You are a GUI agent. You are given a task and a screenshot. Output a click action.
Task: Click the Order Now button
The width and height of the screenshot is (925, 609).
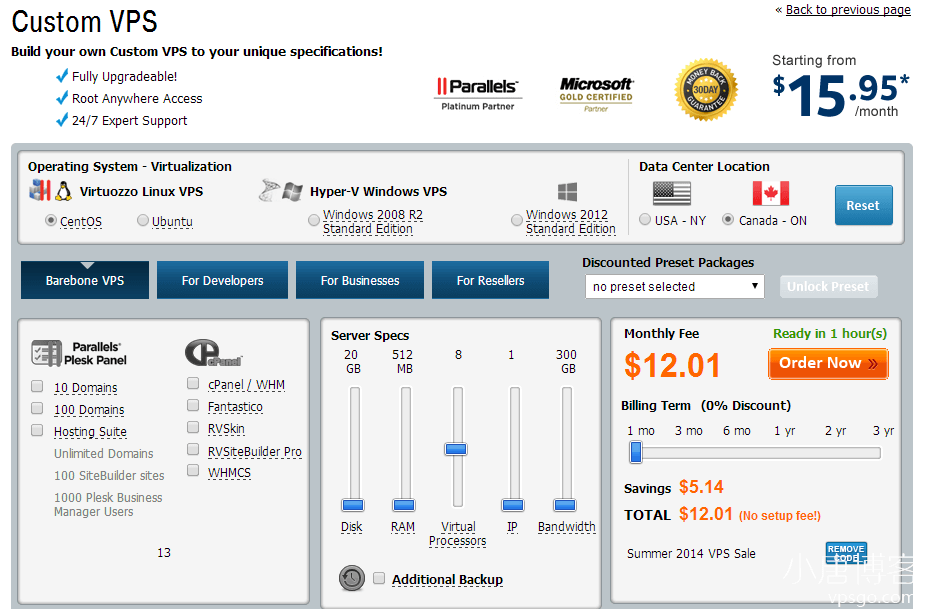pyautogui.click(x=828, y=364)
